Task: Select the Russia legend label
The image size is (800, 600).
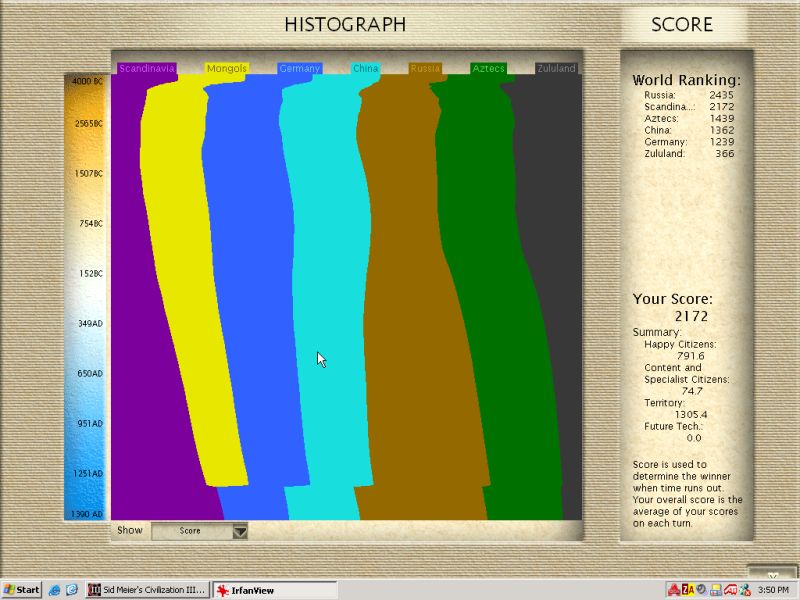Action: click(x=425, y=69)
